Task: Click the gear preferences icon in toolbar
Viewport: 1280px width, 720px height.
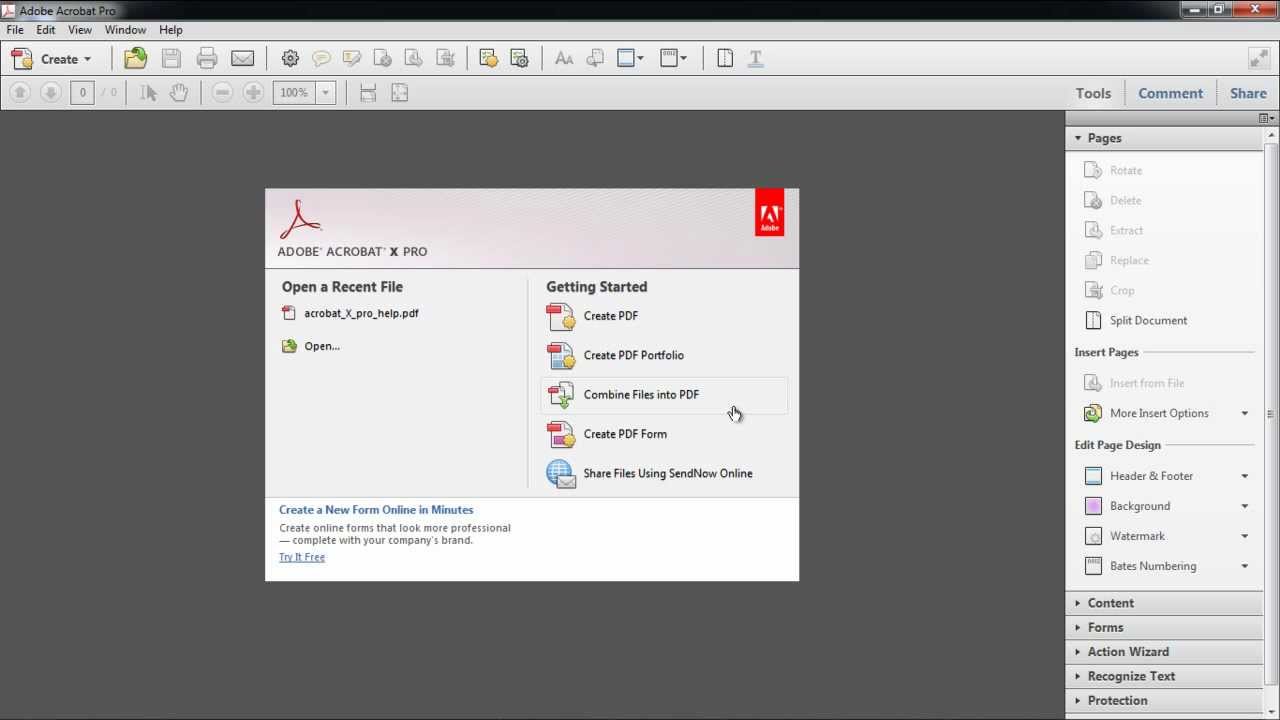Action: (290, 58)
